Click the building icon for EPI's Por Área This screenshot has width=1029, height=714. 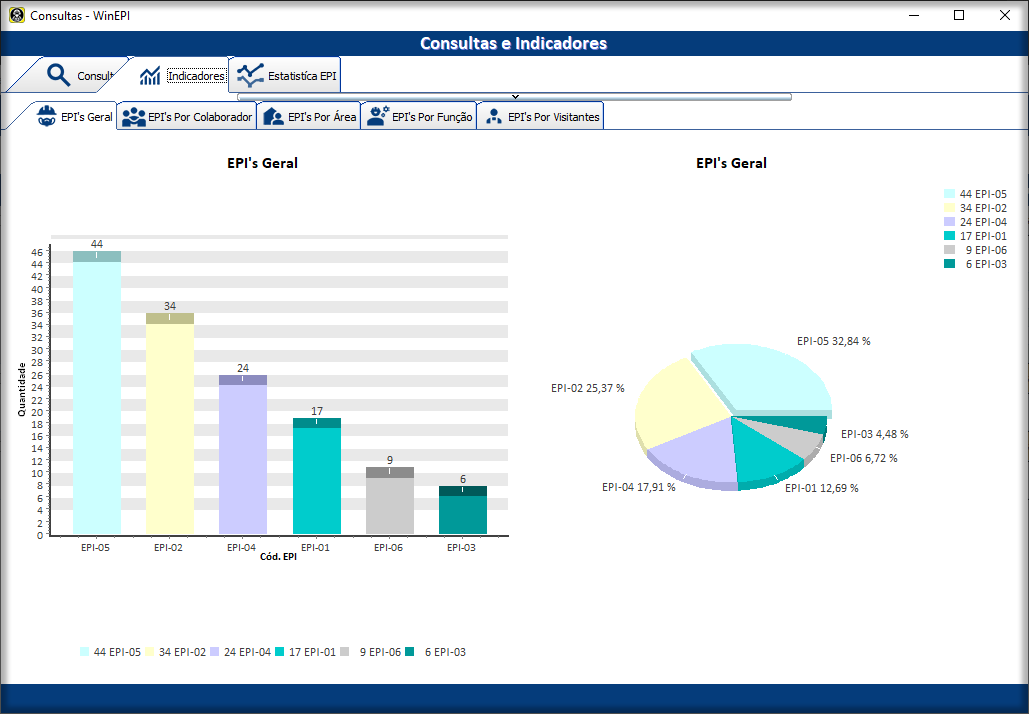coord(273,117)
